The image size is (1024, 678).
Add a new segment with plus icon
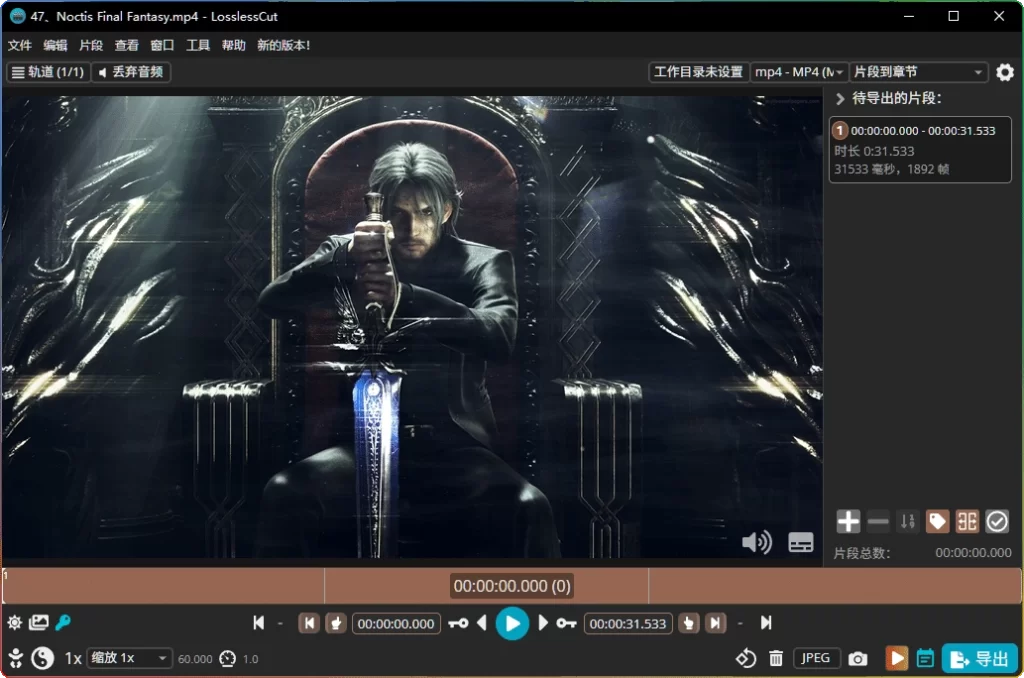848,521
